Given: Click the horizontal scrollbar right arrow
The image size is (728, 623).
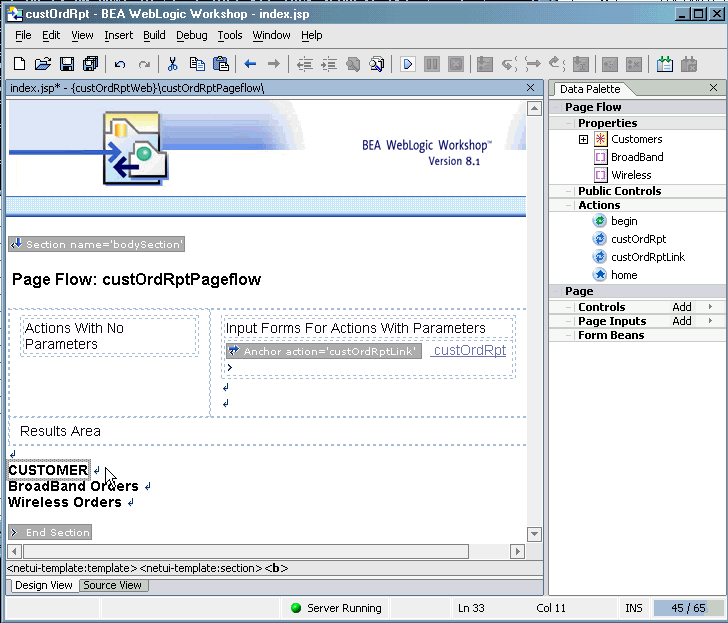Looking at the screenshot, I should pos(517,552).
